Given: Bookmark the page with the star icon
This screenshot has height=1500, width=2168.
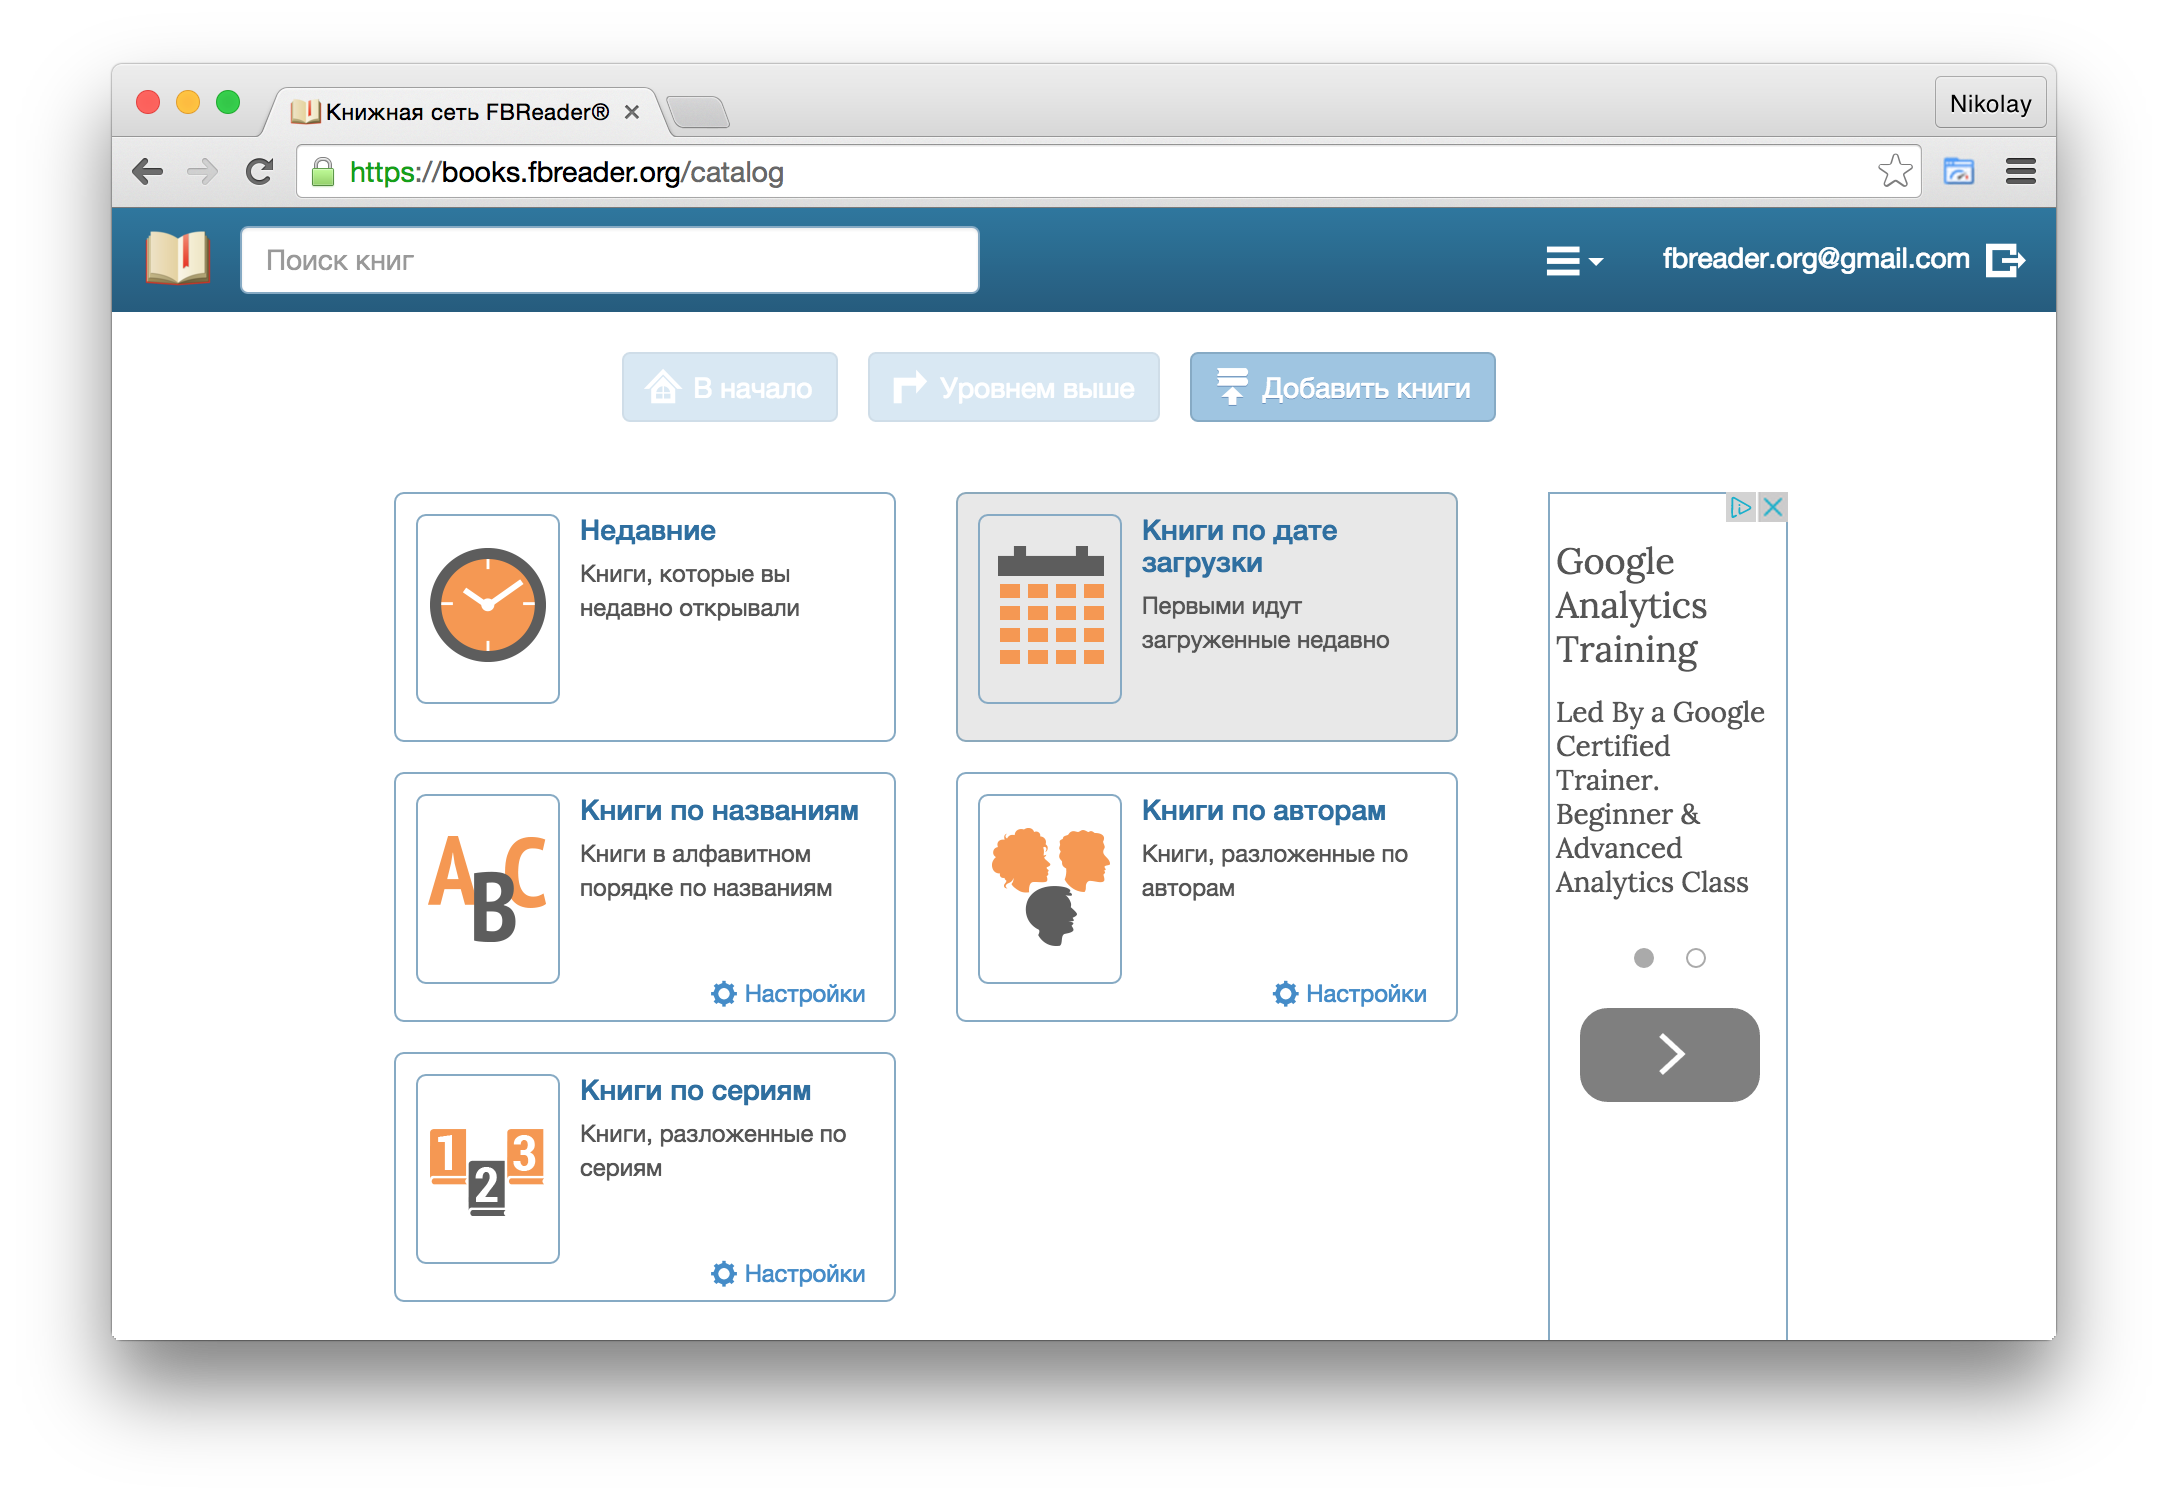Looking at the screenshot, I should [x=1894, y=172].
